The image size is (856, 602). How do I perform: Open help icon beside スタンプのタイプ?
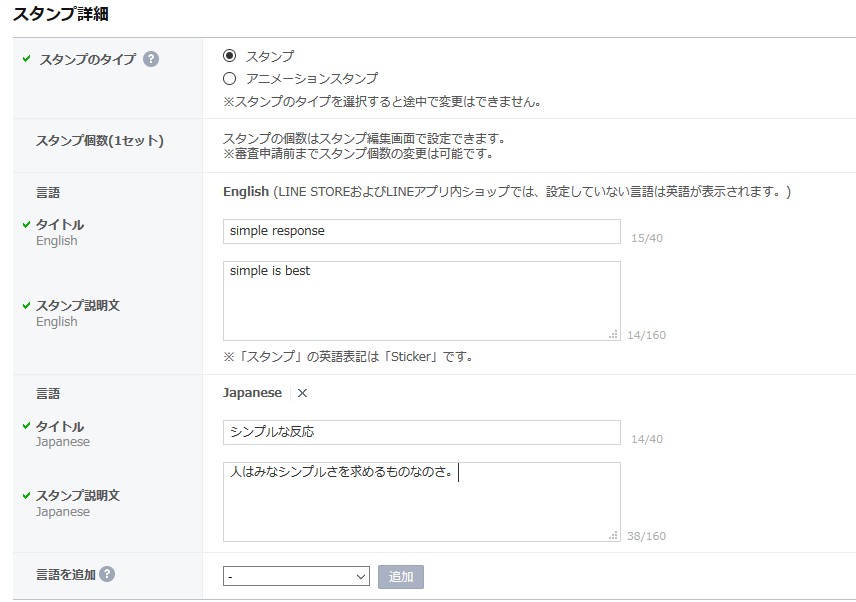coord(151,59)
